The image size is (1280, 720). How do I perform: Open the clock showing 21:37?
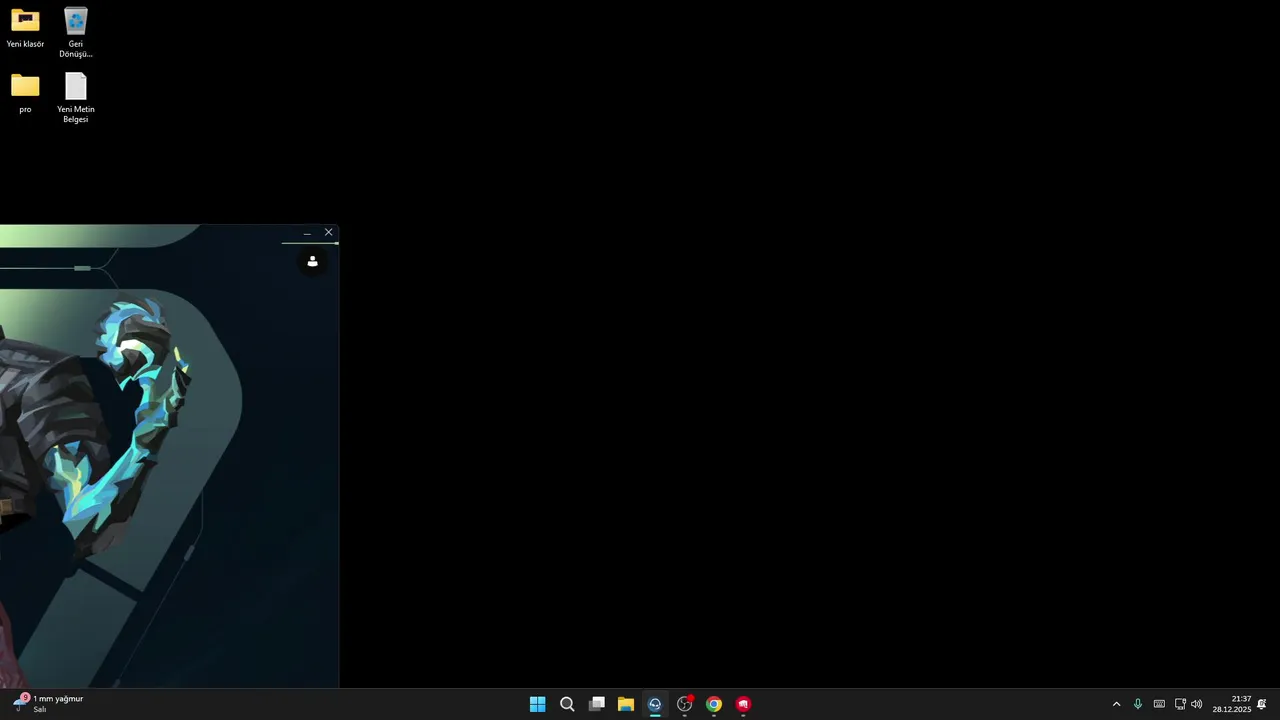[x=1232, y=704]
